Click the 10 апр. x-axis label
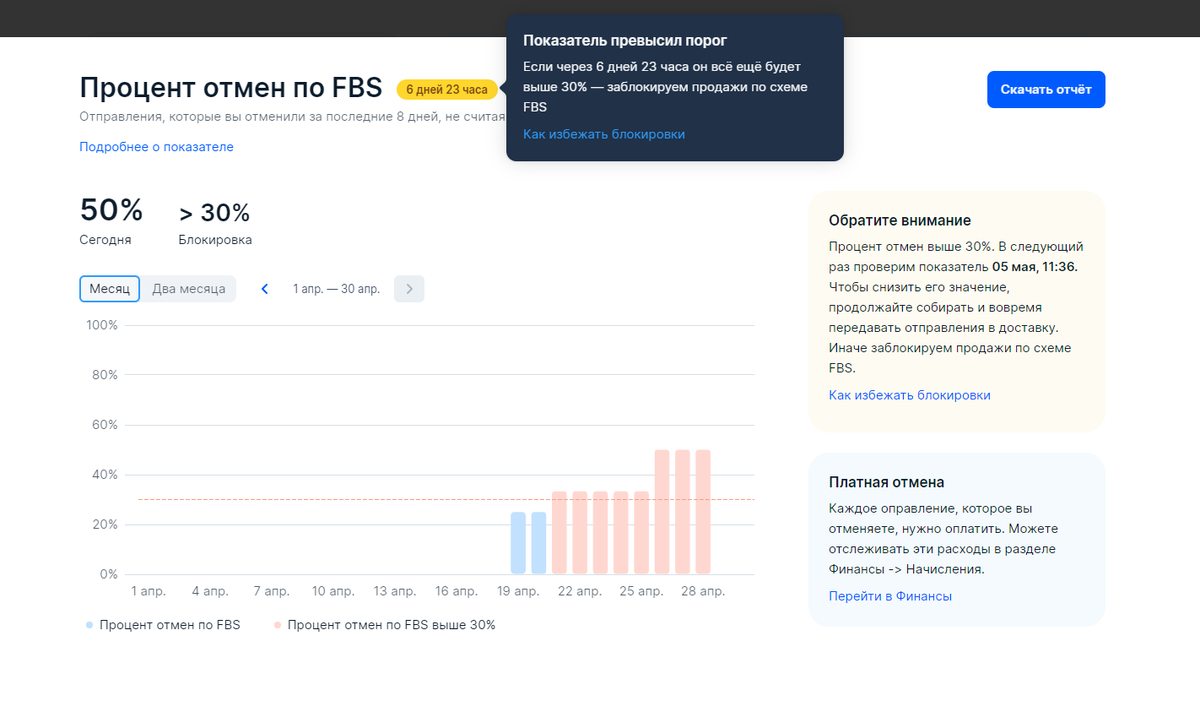 333,592
